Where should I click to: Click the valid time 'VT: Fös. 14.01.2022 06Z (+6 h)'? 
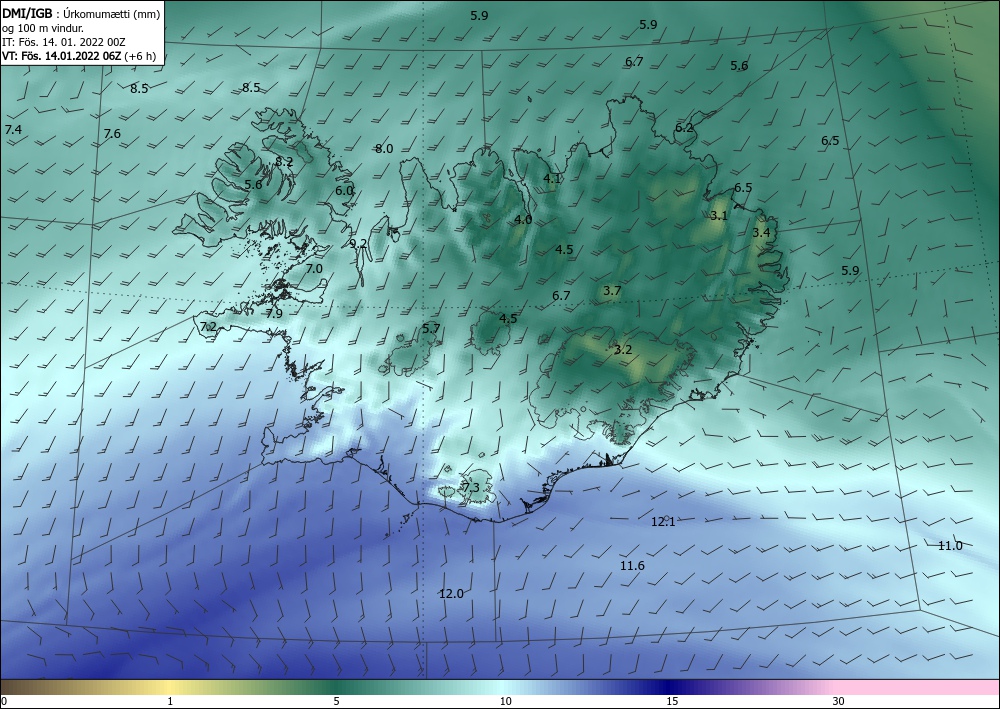(79, 56)
